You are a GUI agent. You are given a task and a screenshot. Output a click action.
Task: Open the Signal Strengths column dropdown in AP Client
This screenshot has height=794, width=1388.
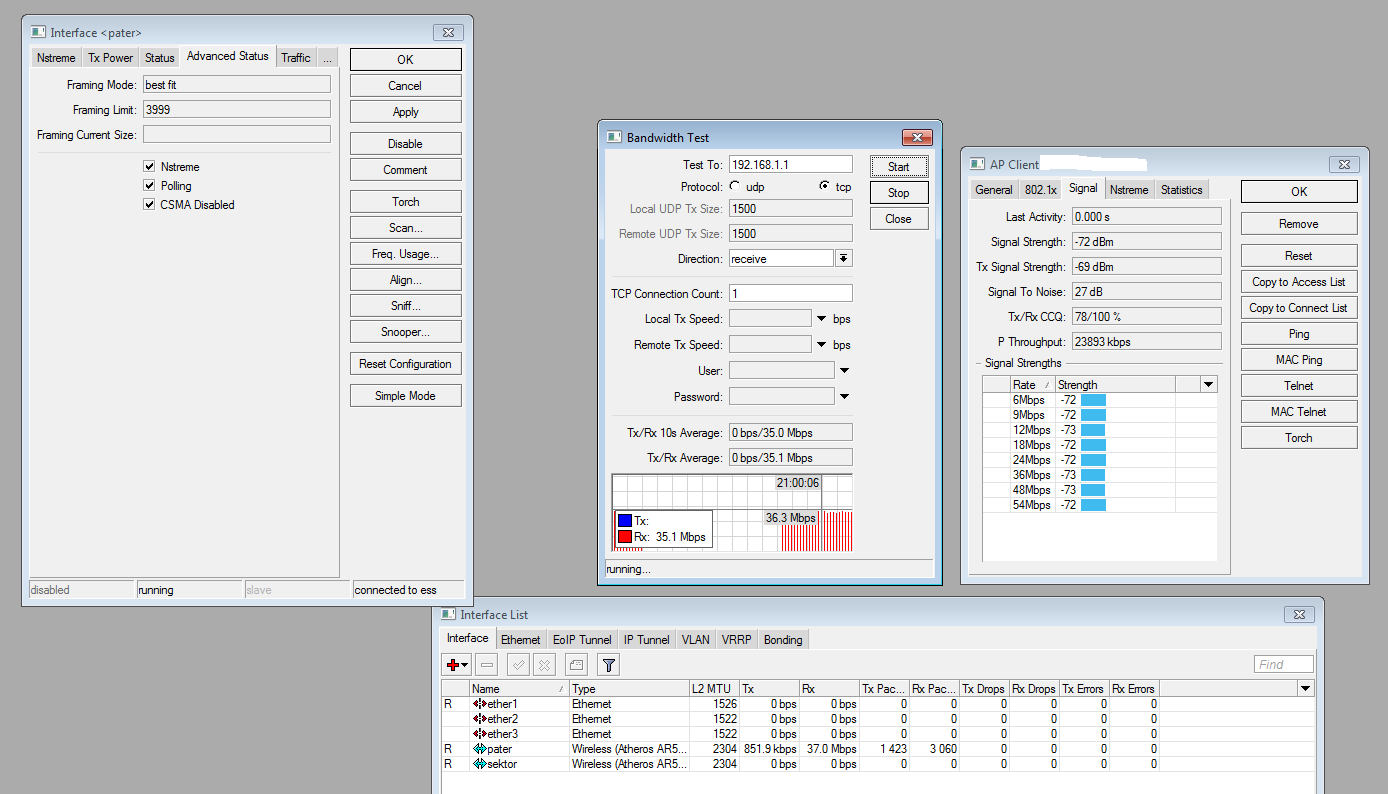pos(1208,385)
